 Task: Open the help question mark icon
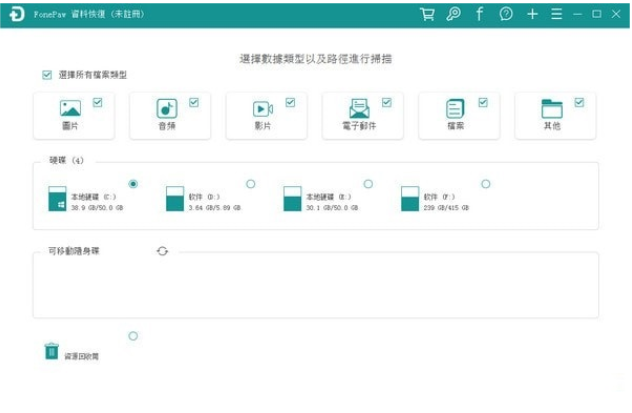pyautogui.click(x=506, y=14)
